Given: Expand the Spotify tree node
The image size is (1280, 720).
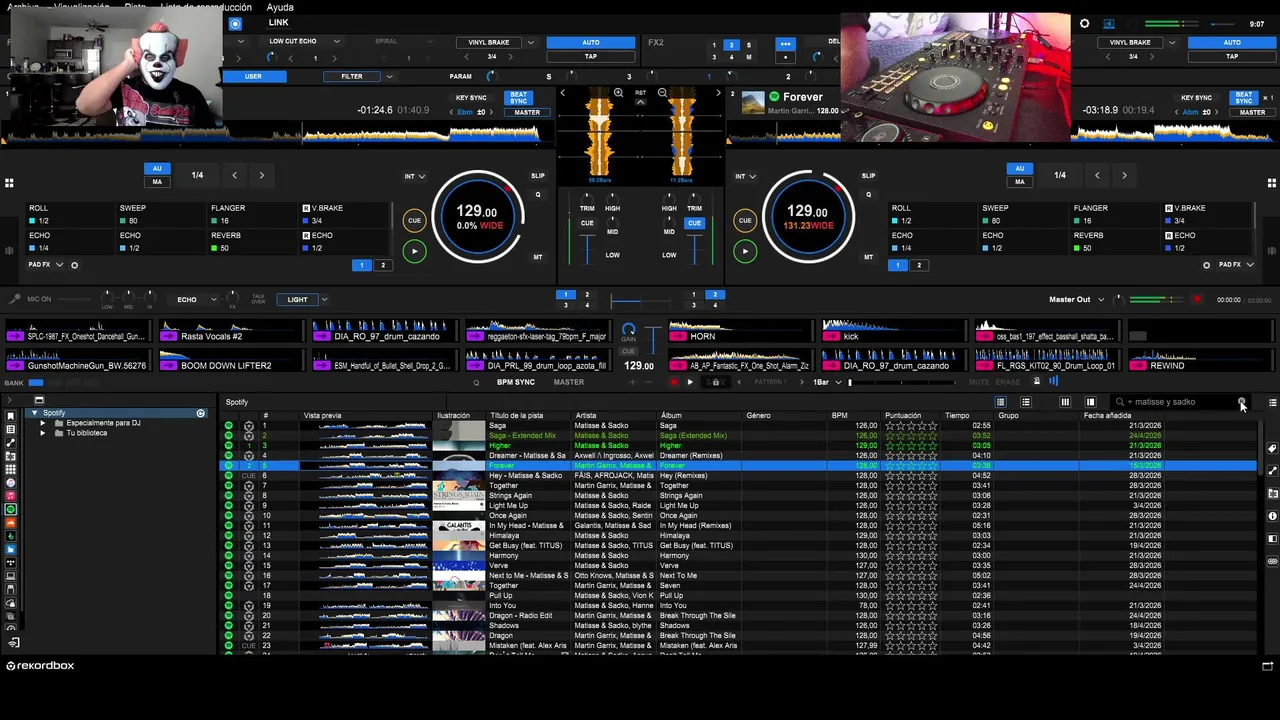Looking at the screenshot, I should click(x=35, y=413).
